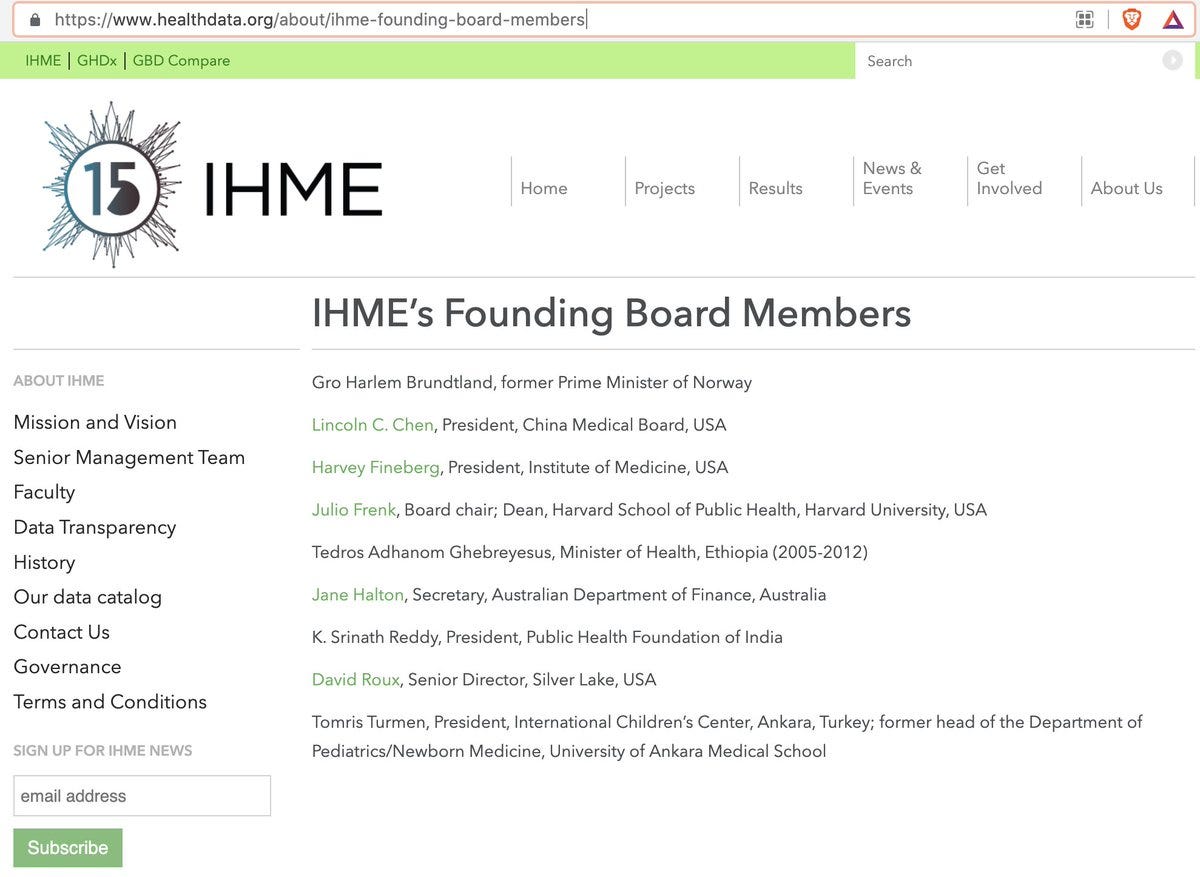Click the lock icon in the address bar
Screen dimensions: 1200x877
36,19
